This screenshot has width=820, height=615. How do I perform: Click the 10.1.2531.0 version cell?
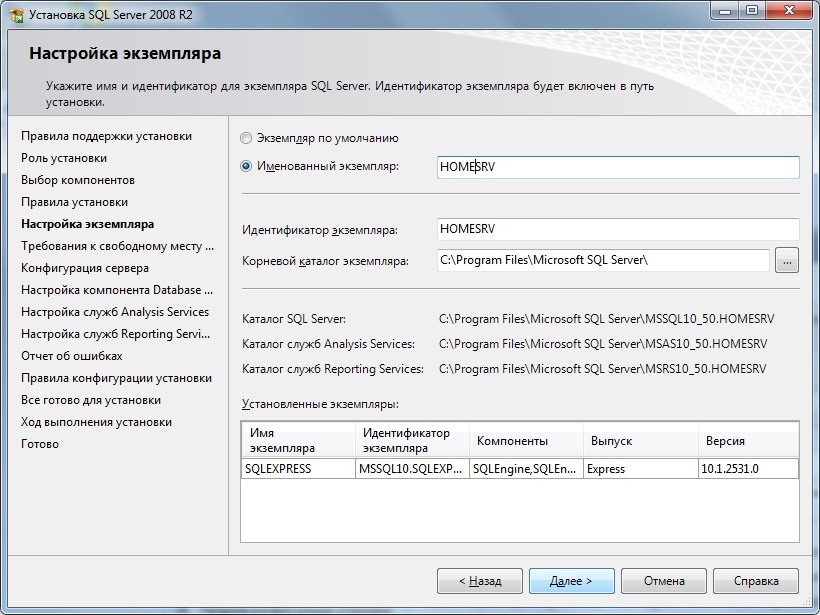[749, 469]
